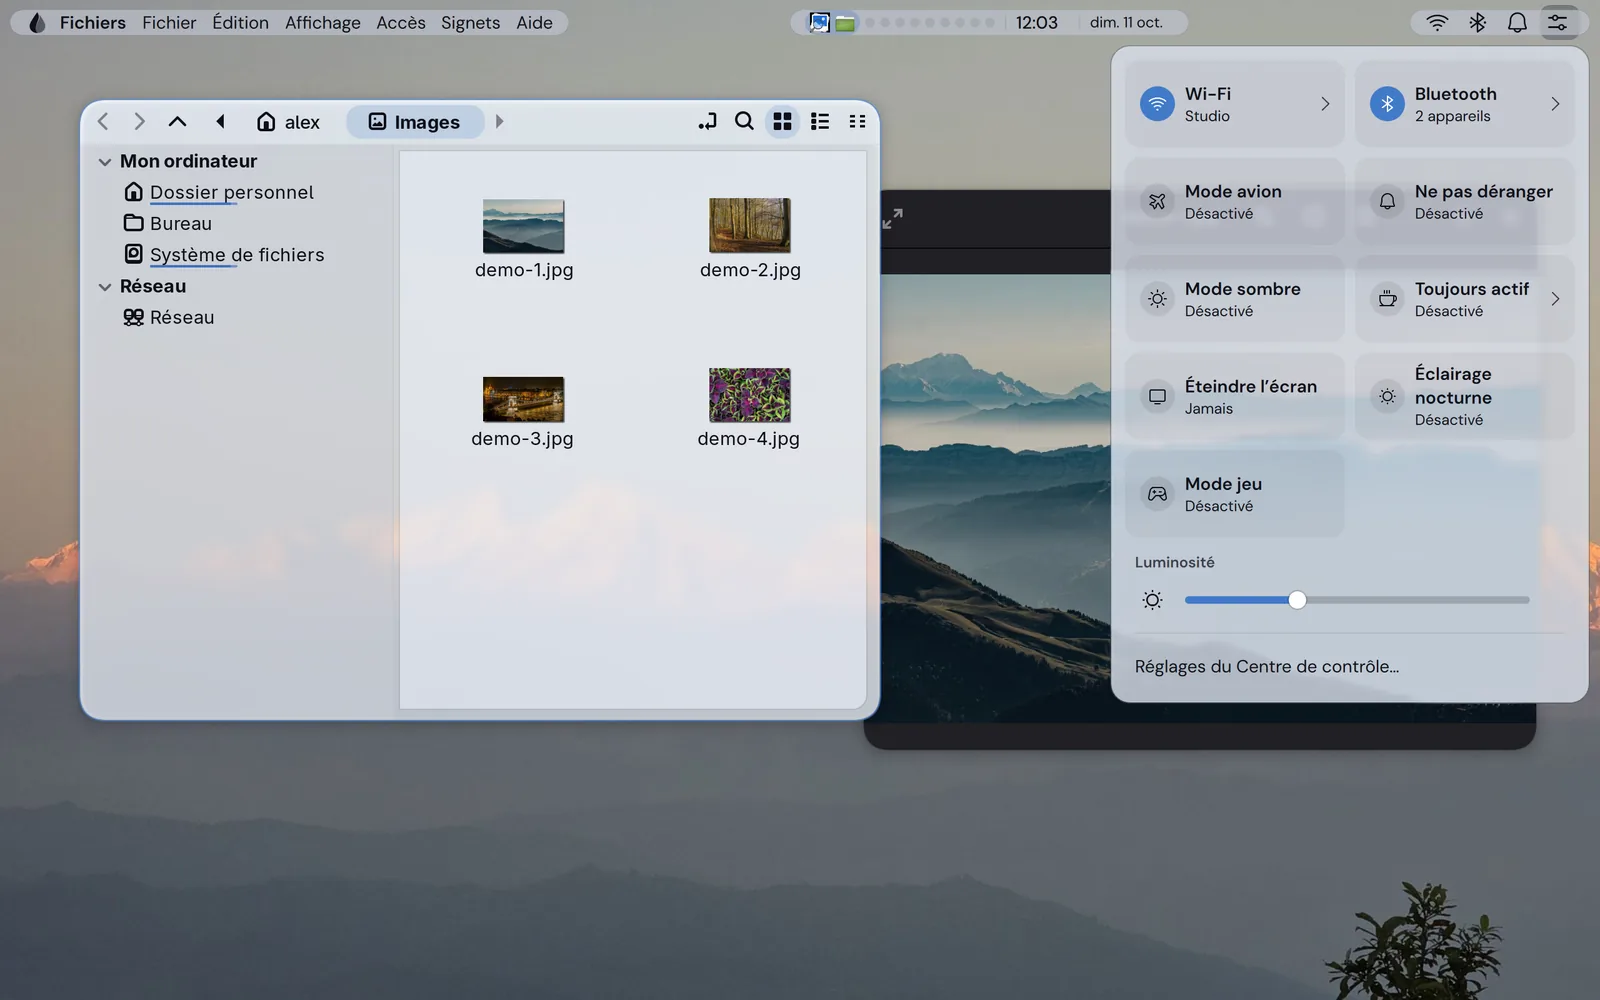
Task: Click the search icon in Files
Action: [744, 121]
